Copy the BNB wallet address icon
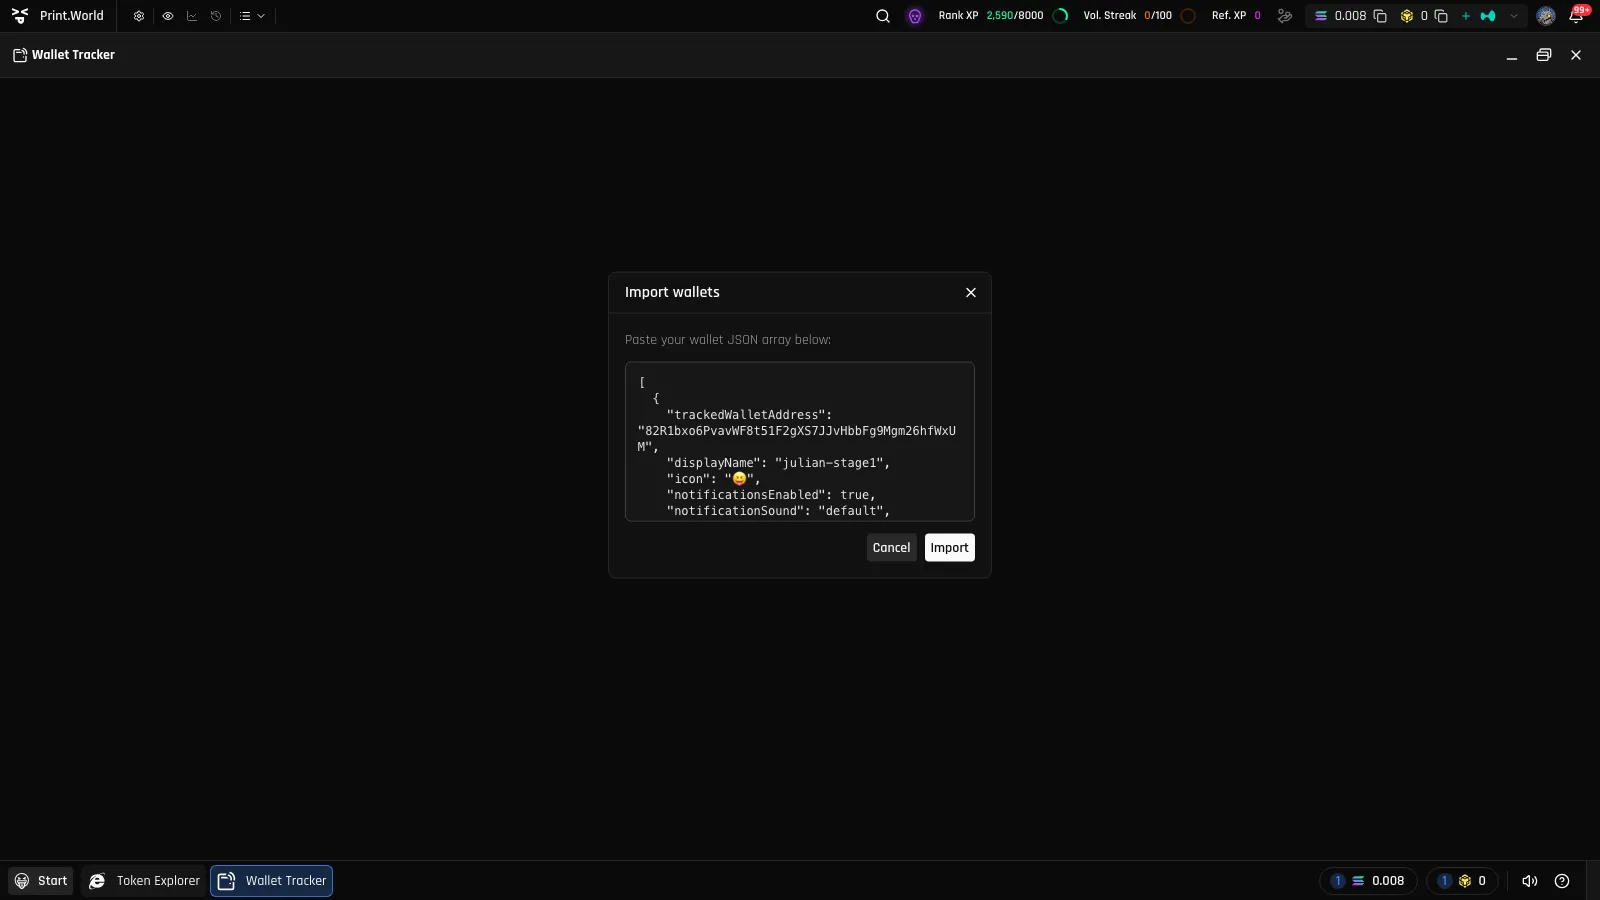This screenshot has height=900, width=1600. click(1441, 16)
